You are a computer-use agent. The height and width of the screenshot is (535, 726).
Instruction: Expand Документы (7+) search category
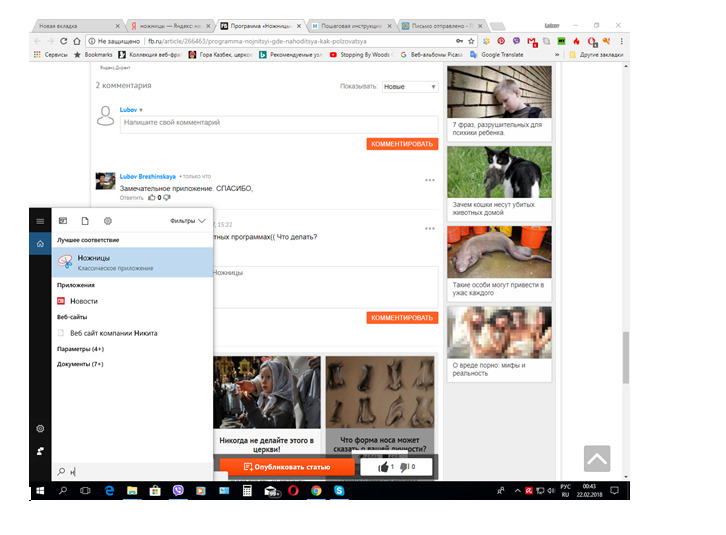[80, 364]
